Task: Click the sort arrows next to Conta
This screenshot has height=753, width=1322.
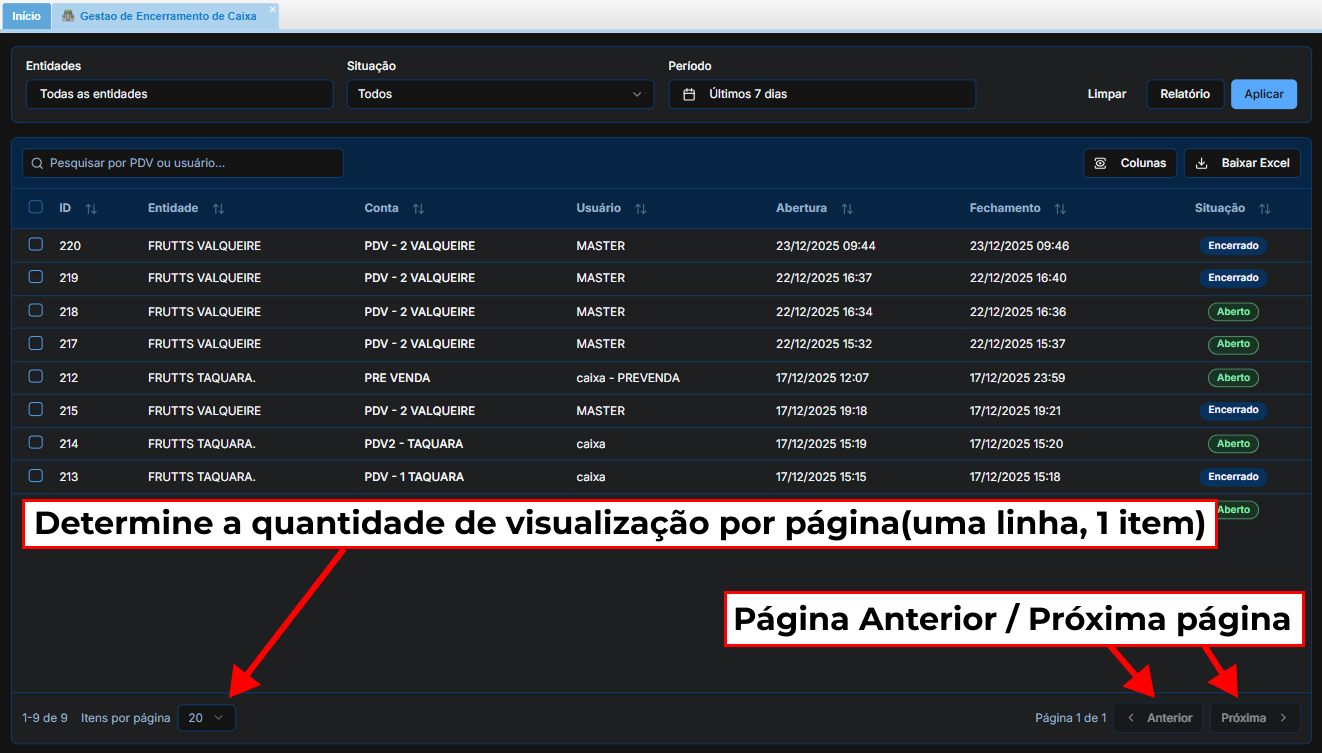Action: tap(418, 209)
